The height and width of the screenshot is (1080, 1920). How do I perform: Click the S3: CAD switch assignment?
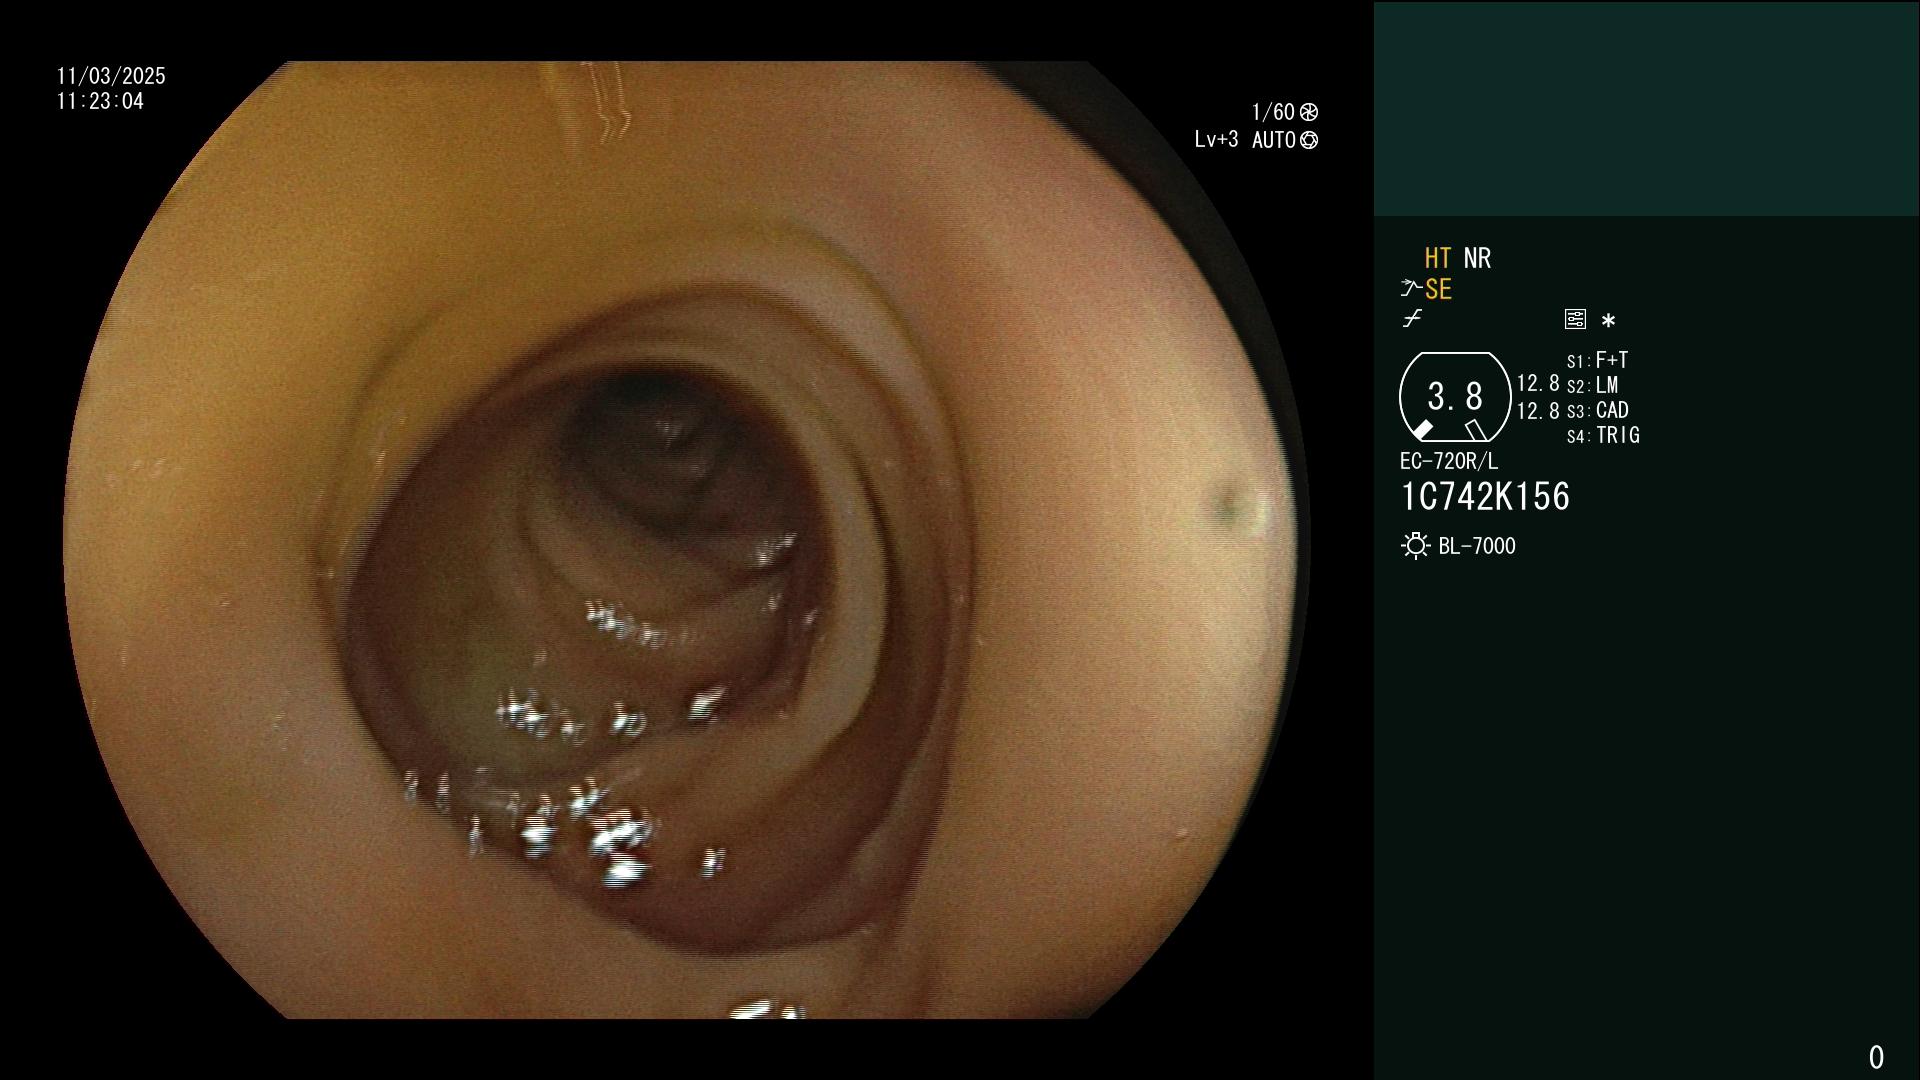(x=1597, y=410)
